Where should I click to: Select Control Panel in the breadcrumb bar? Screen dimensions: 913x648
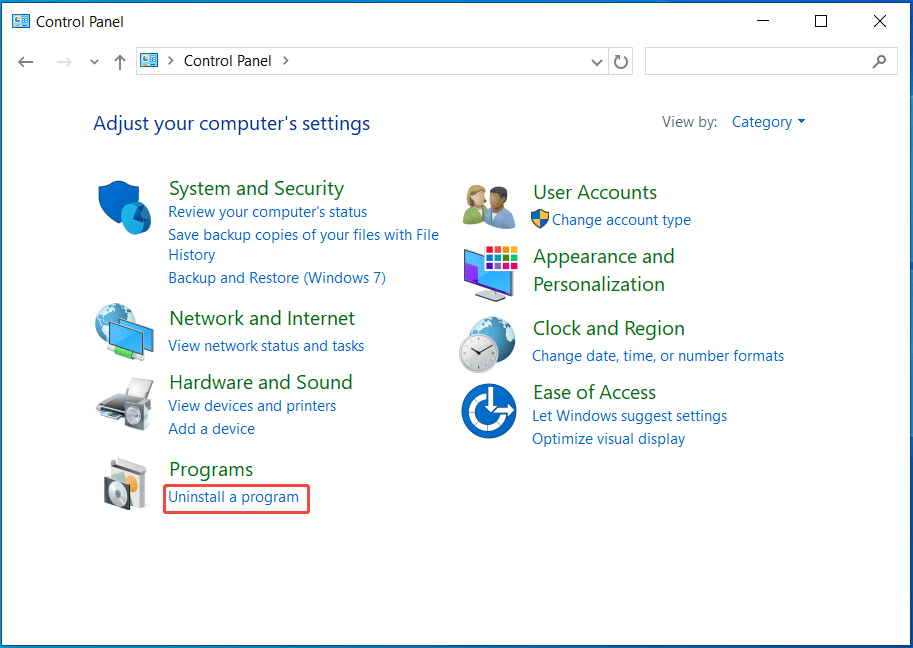tap(228, 61)
